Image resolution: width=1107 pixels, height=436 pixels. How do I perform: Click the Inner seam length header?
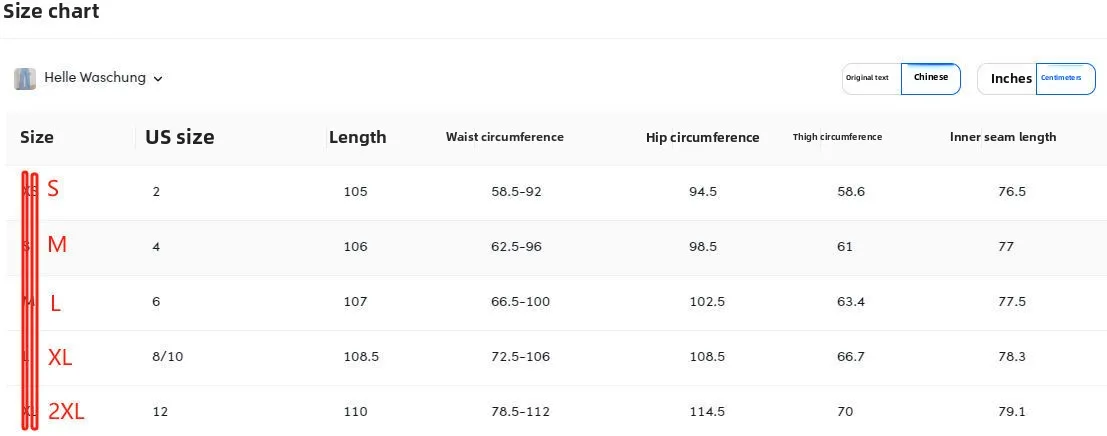pyautogui.click(x=1002, y=137)
